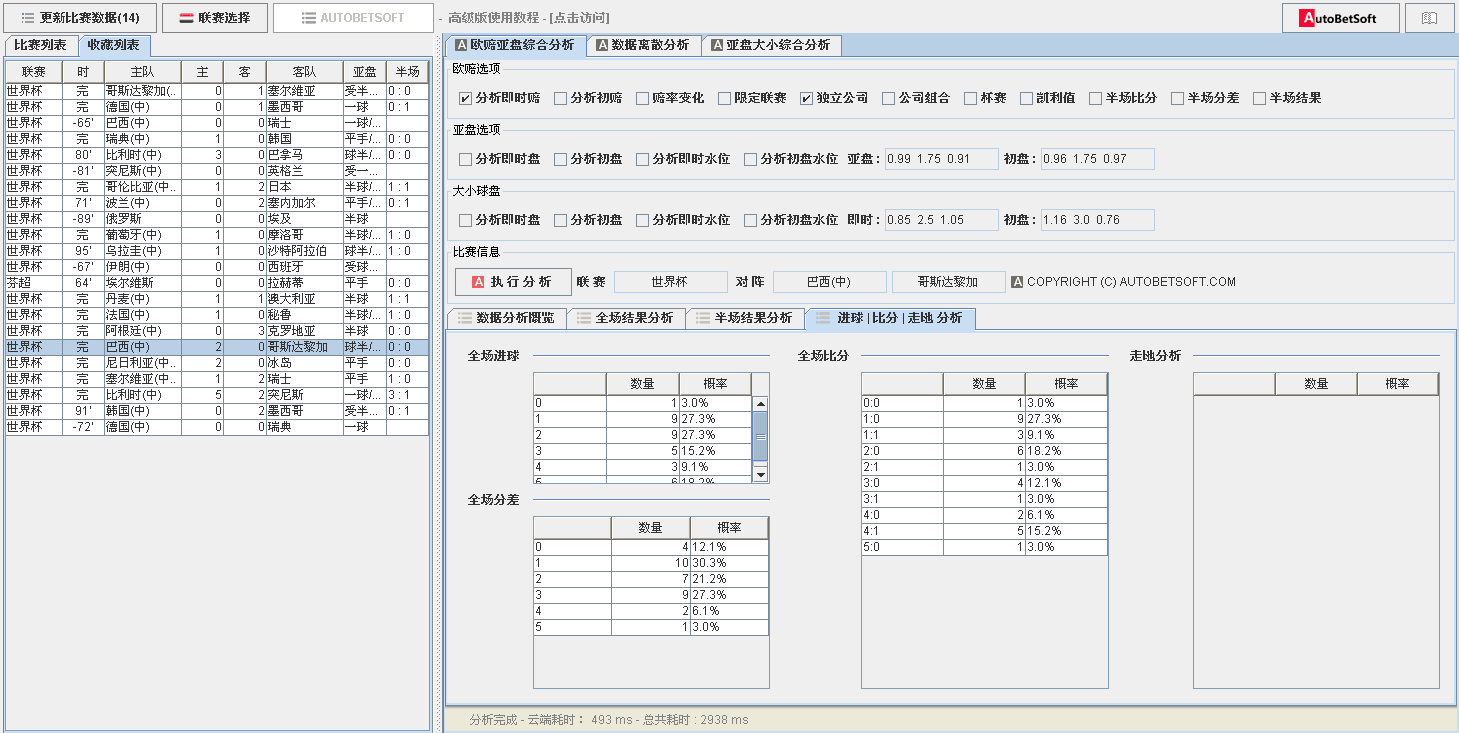1459x733 pixels.
Task: Switch to the 数据离散分析 tab
Action: [642, 45]
